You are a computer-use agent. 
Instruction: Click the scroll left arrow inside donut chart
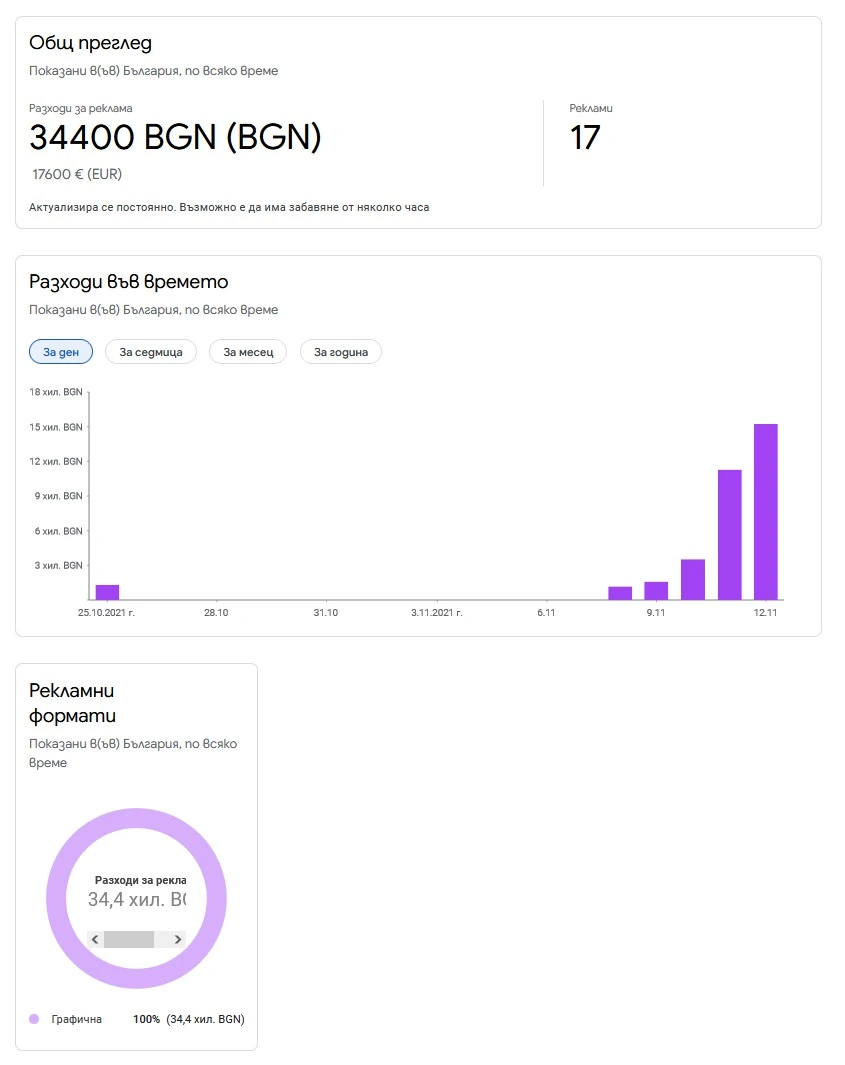pos(95,939)
